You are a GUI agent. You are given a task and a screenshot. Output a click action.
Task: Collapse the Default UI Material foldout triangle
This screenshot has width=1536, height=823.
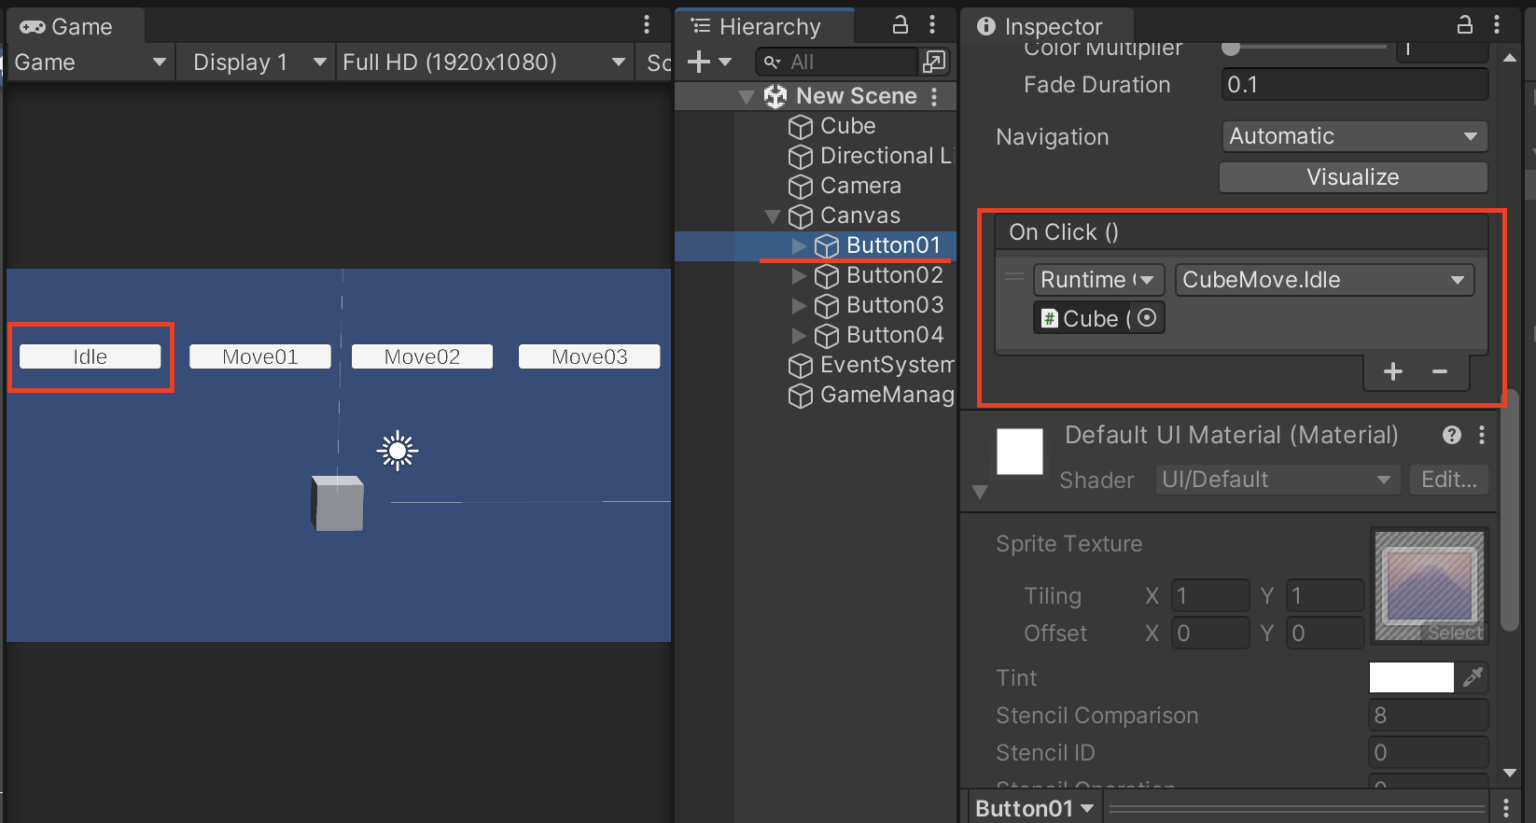click(x=978, y=492)
